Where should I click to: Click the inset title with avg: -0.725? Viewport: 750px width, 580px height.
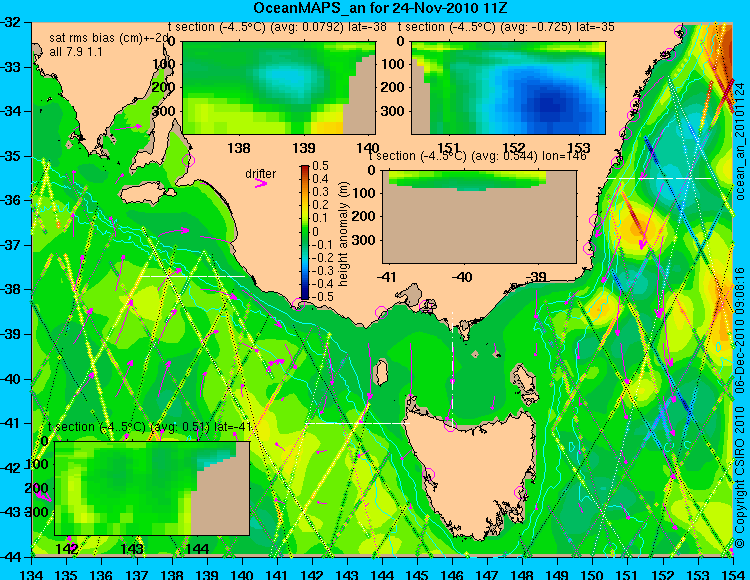click(506, 27)
